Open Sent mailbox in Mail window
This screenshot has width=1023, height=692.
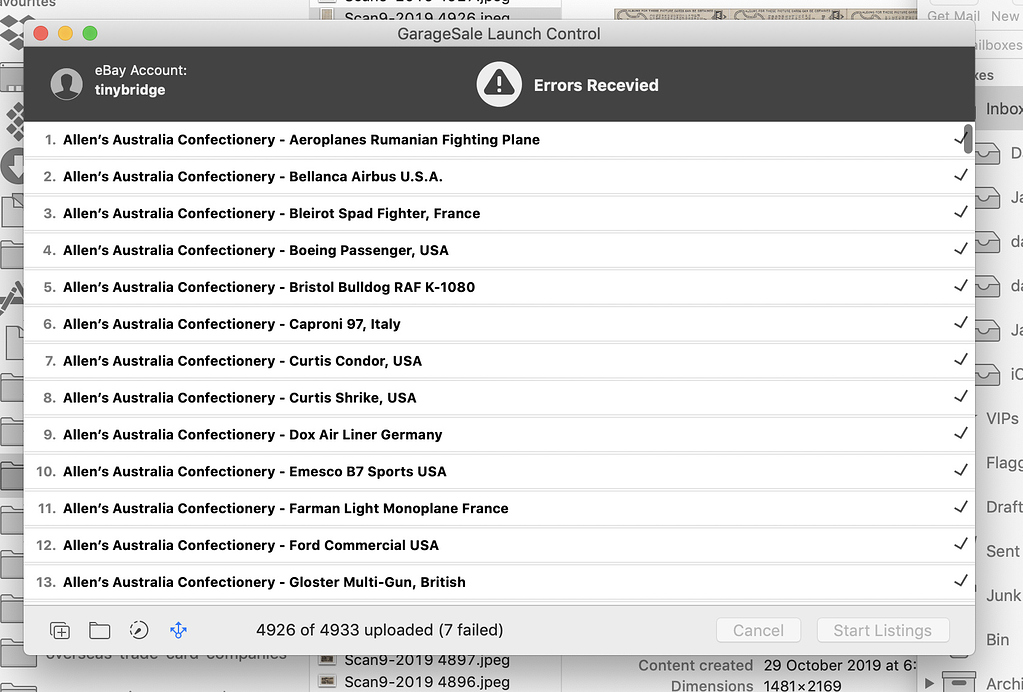(x=1003, y=551)
